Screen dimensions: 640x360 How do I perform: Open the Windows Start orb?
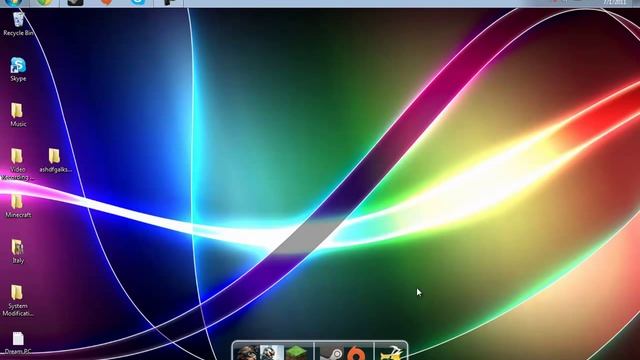coord(13,2)
